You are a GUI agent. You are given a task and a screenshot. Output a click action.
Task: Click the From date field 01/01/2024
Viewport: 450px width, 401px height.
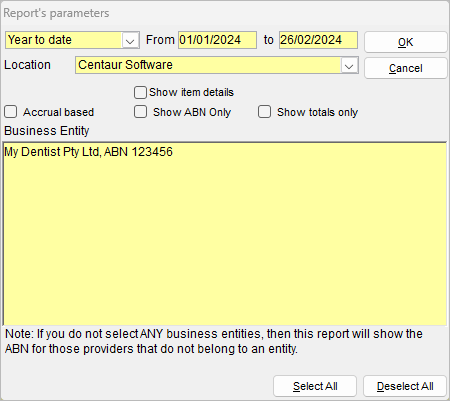pyautogui.click(x=217, y=40)
